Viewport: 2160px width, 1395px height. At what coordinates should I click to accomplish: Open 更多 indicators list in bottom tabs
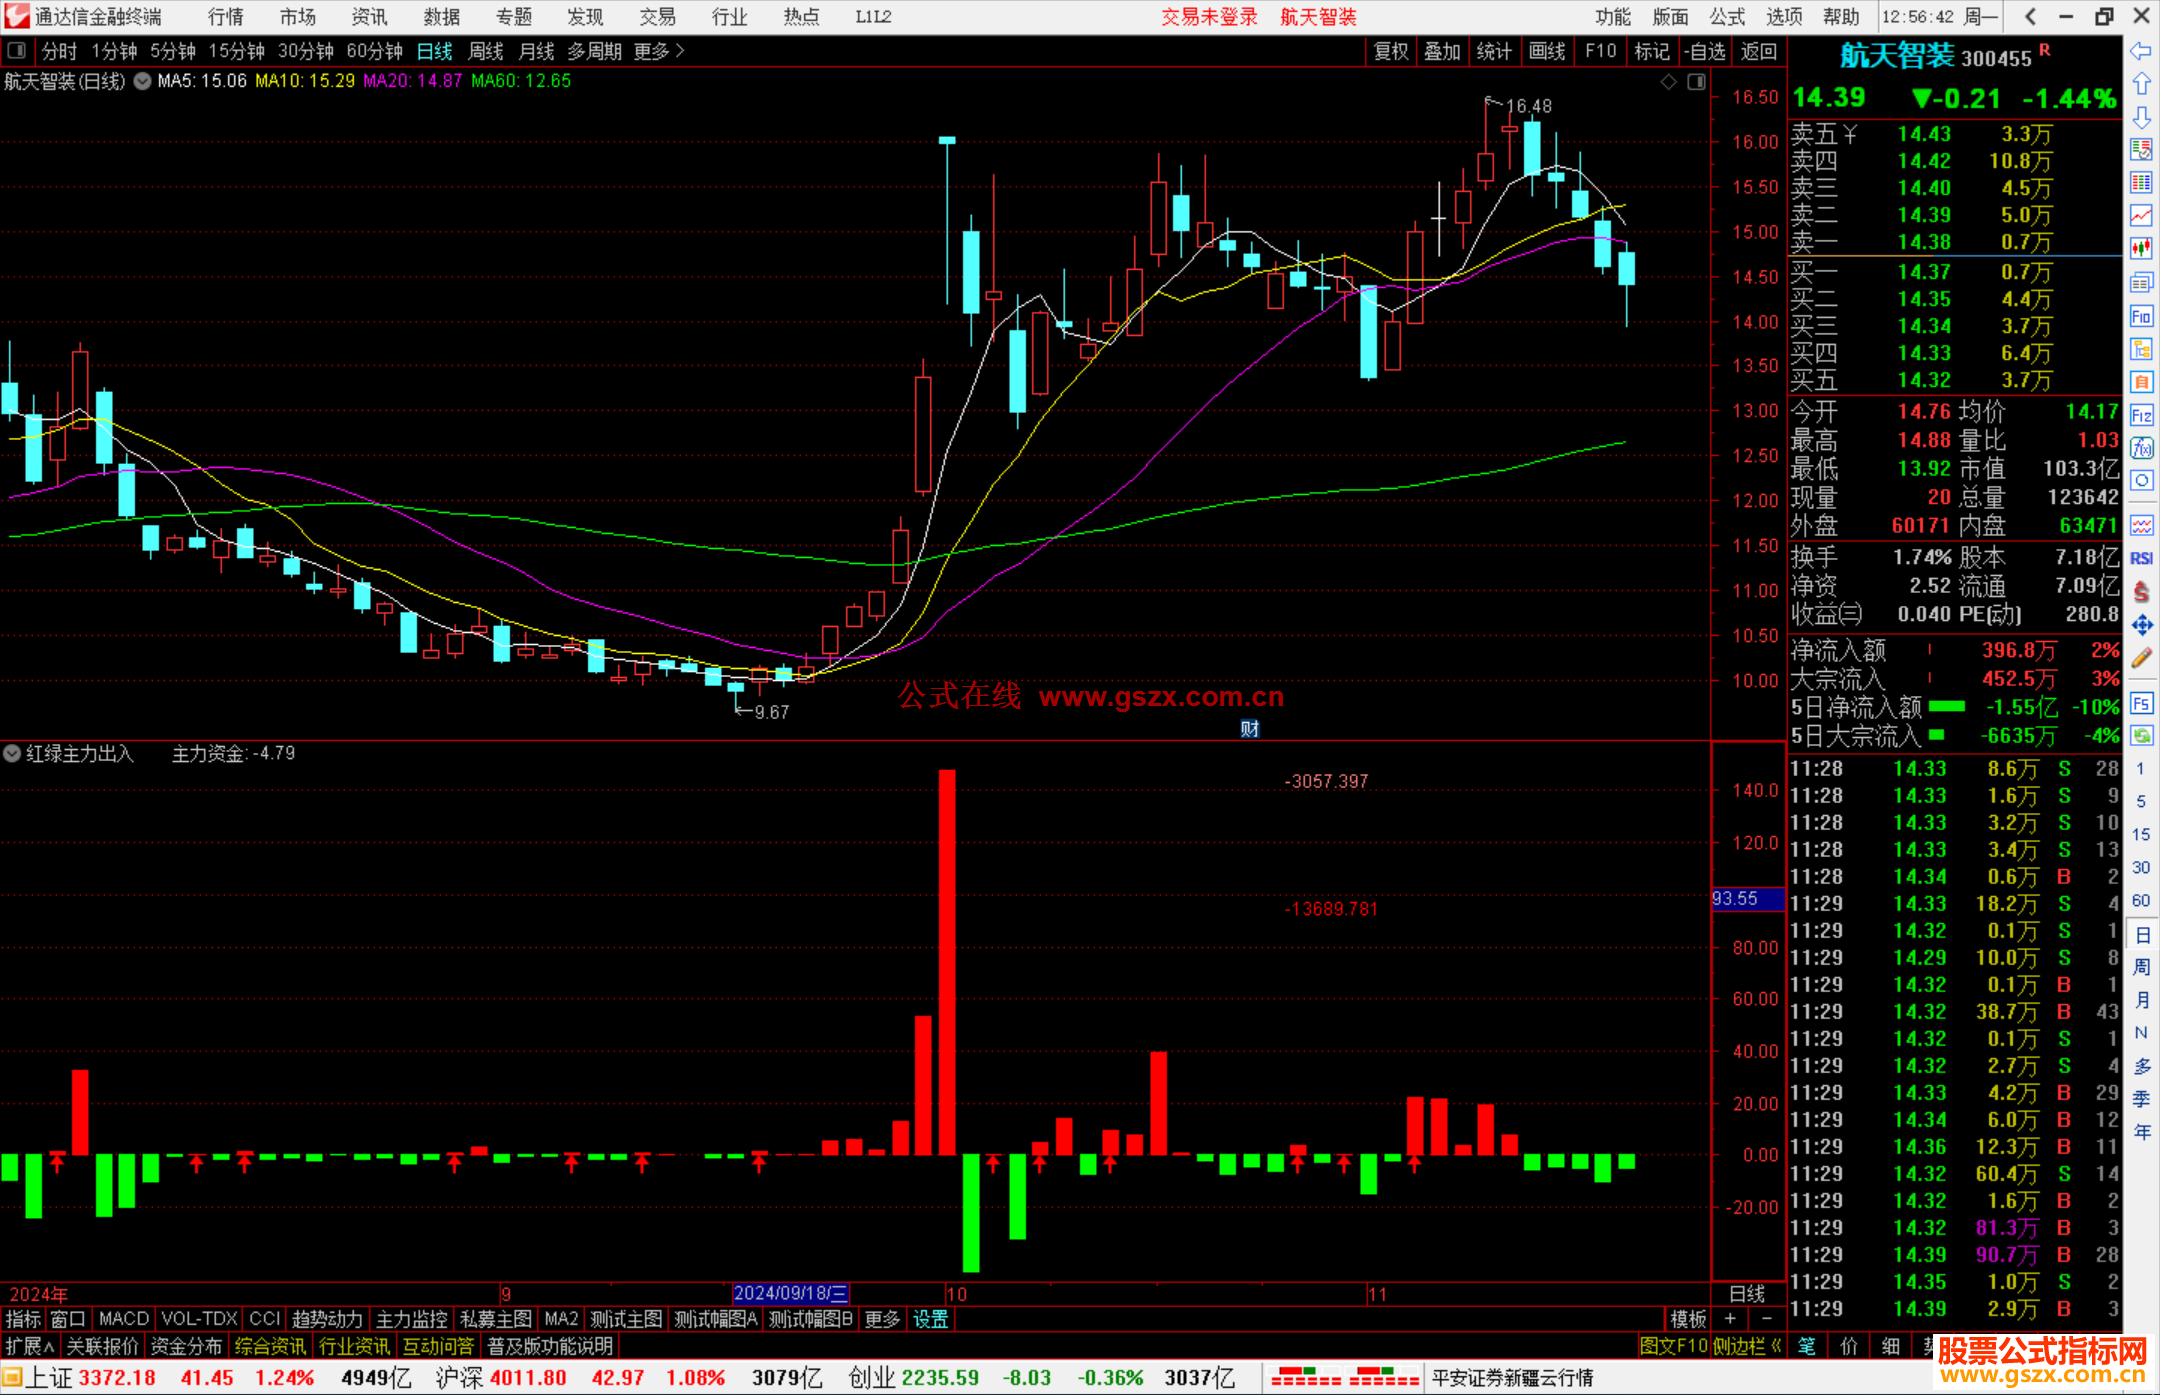pos(882,1319)
